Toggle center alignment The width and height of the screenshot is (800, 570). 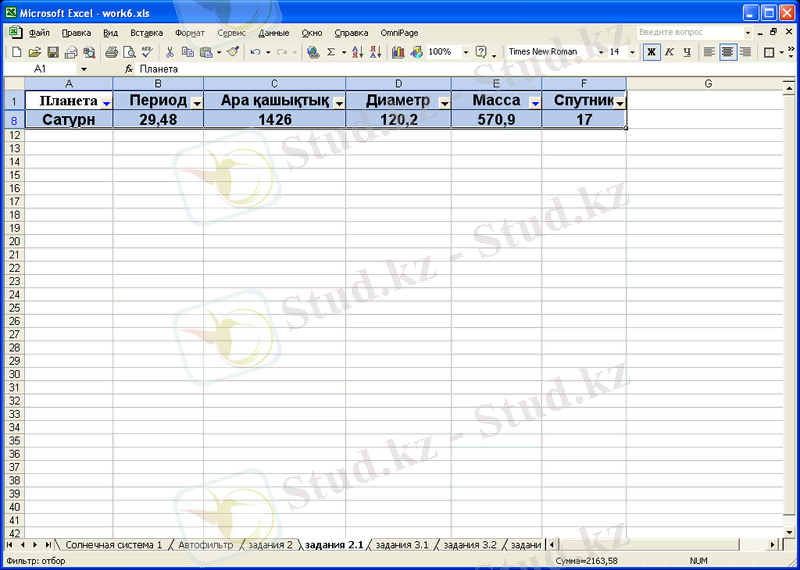click(x=728, y=52)
